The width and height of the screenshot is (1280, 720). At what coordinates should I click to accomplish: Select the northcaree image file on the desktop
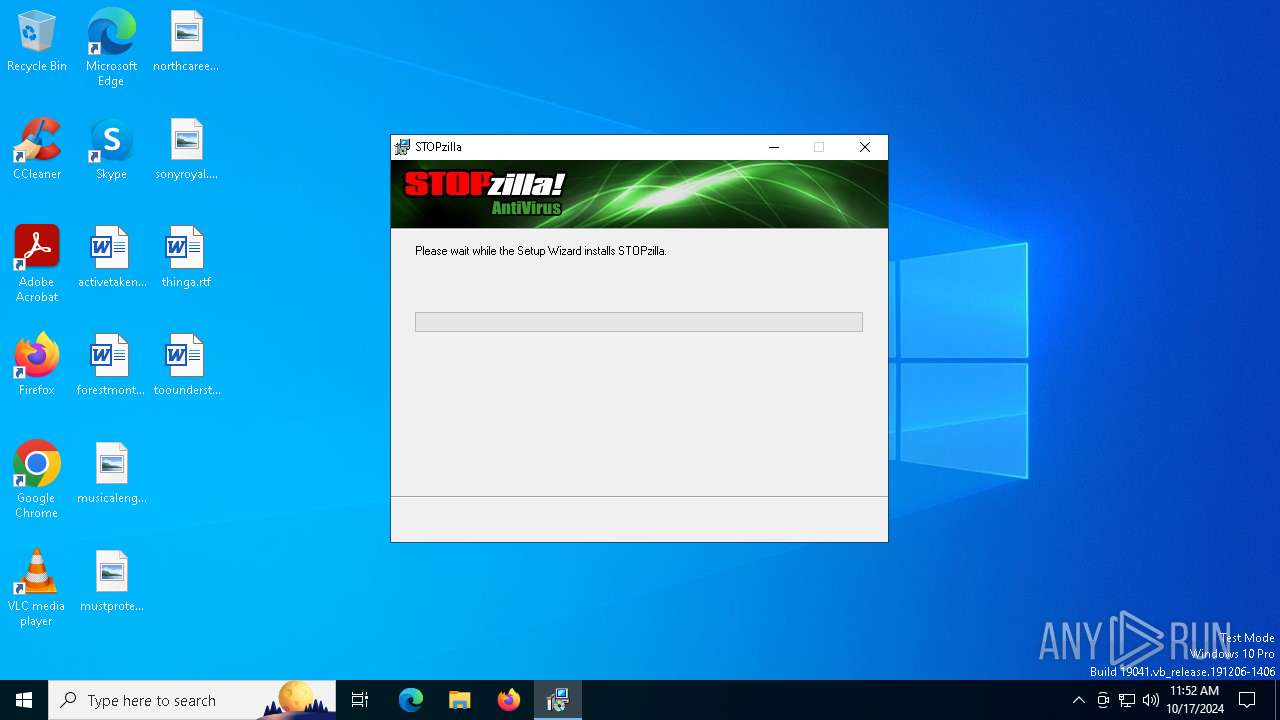[x=186, y=42]
